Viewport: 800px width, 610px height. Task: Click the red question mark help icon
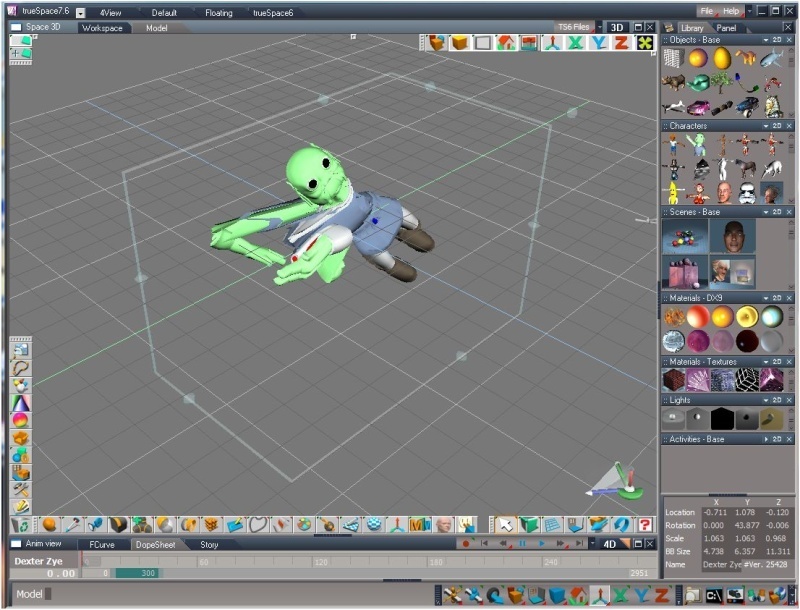click(646, 524)
